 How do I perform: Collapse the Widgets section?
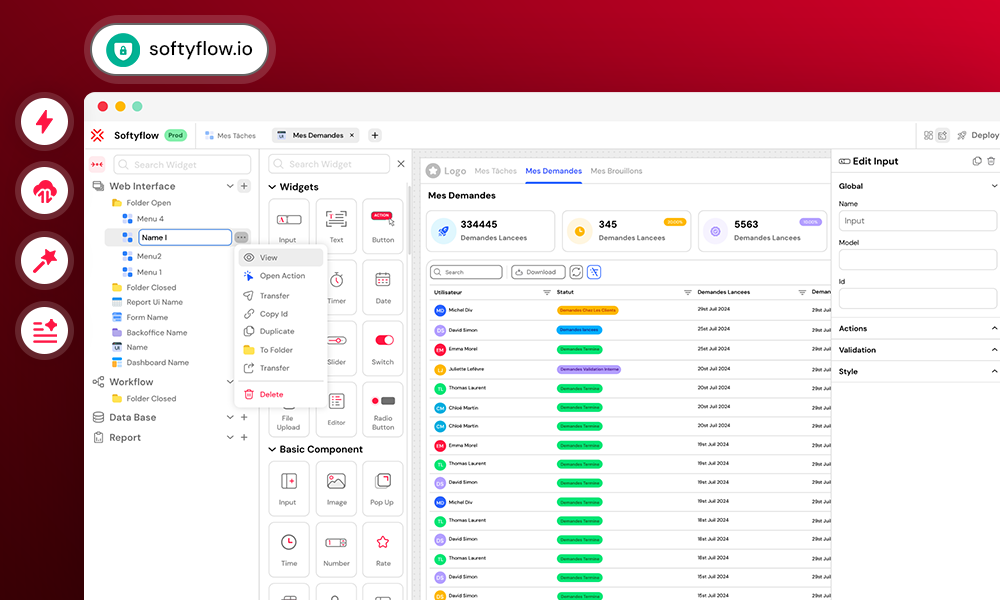(272, 187)
